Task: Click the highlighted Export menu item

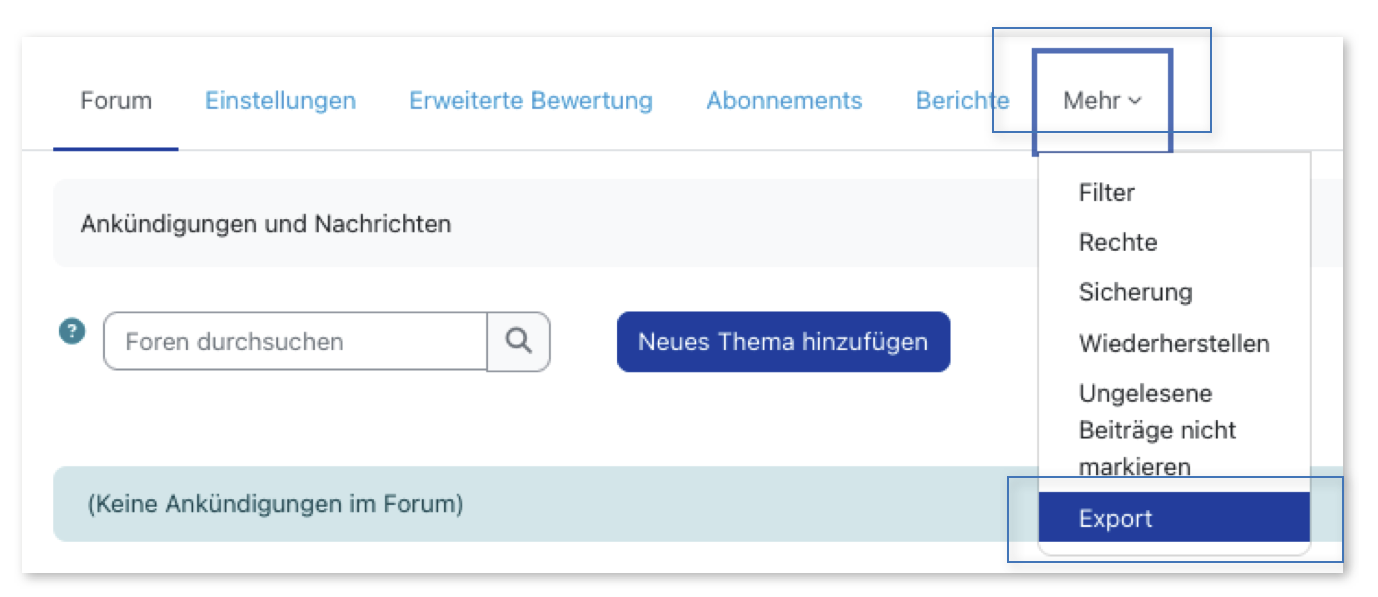Action: point(1115,518)
